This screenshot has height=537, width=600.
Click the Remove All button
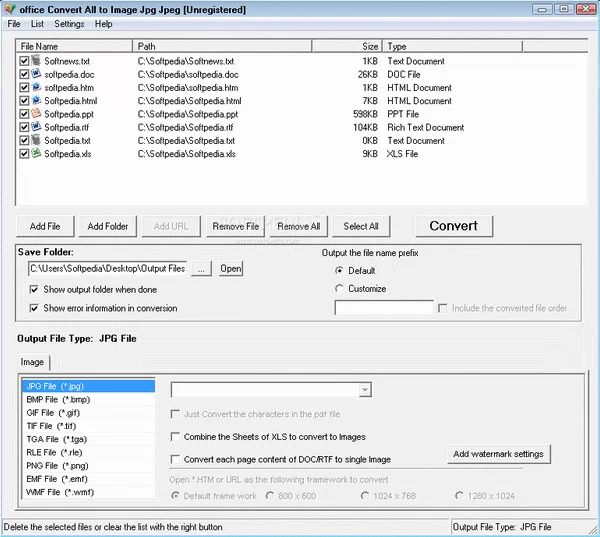298,226
